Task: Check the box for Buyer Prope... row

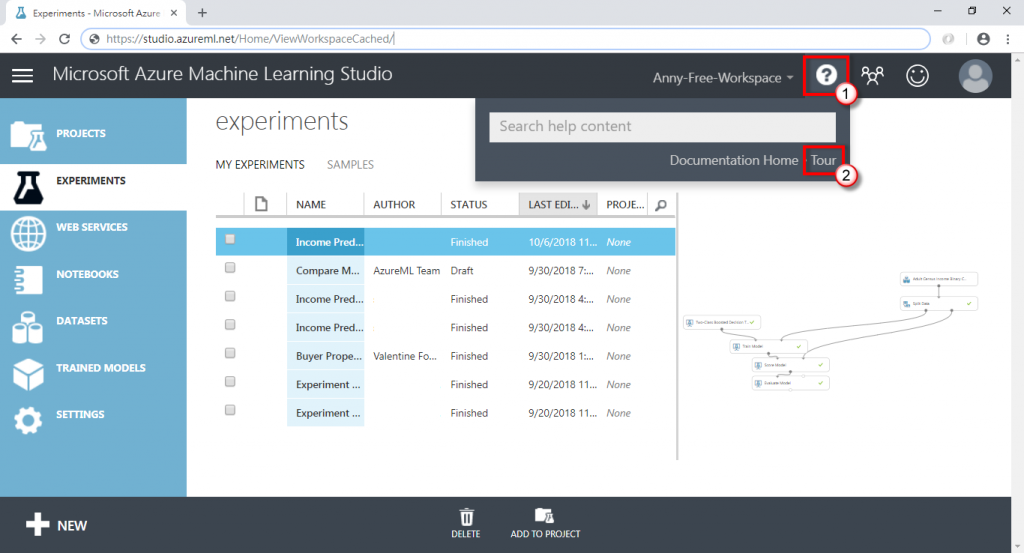Action: pyautogui.click(x=230, y=353)
